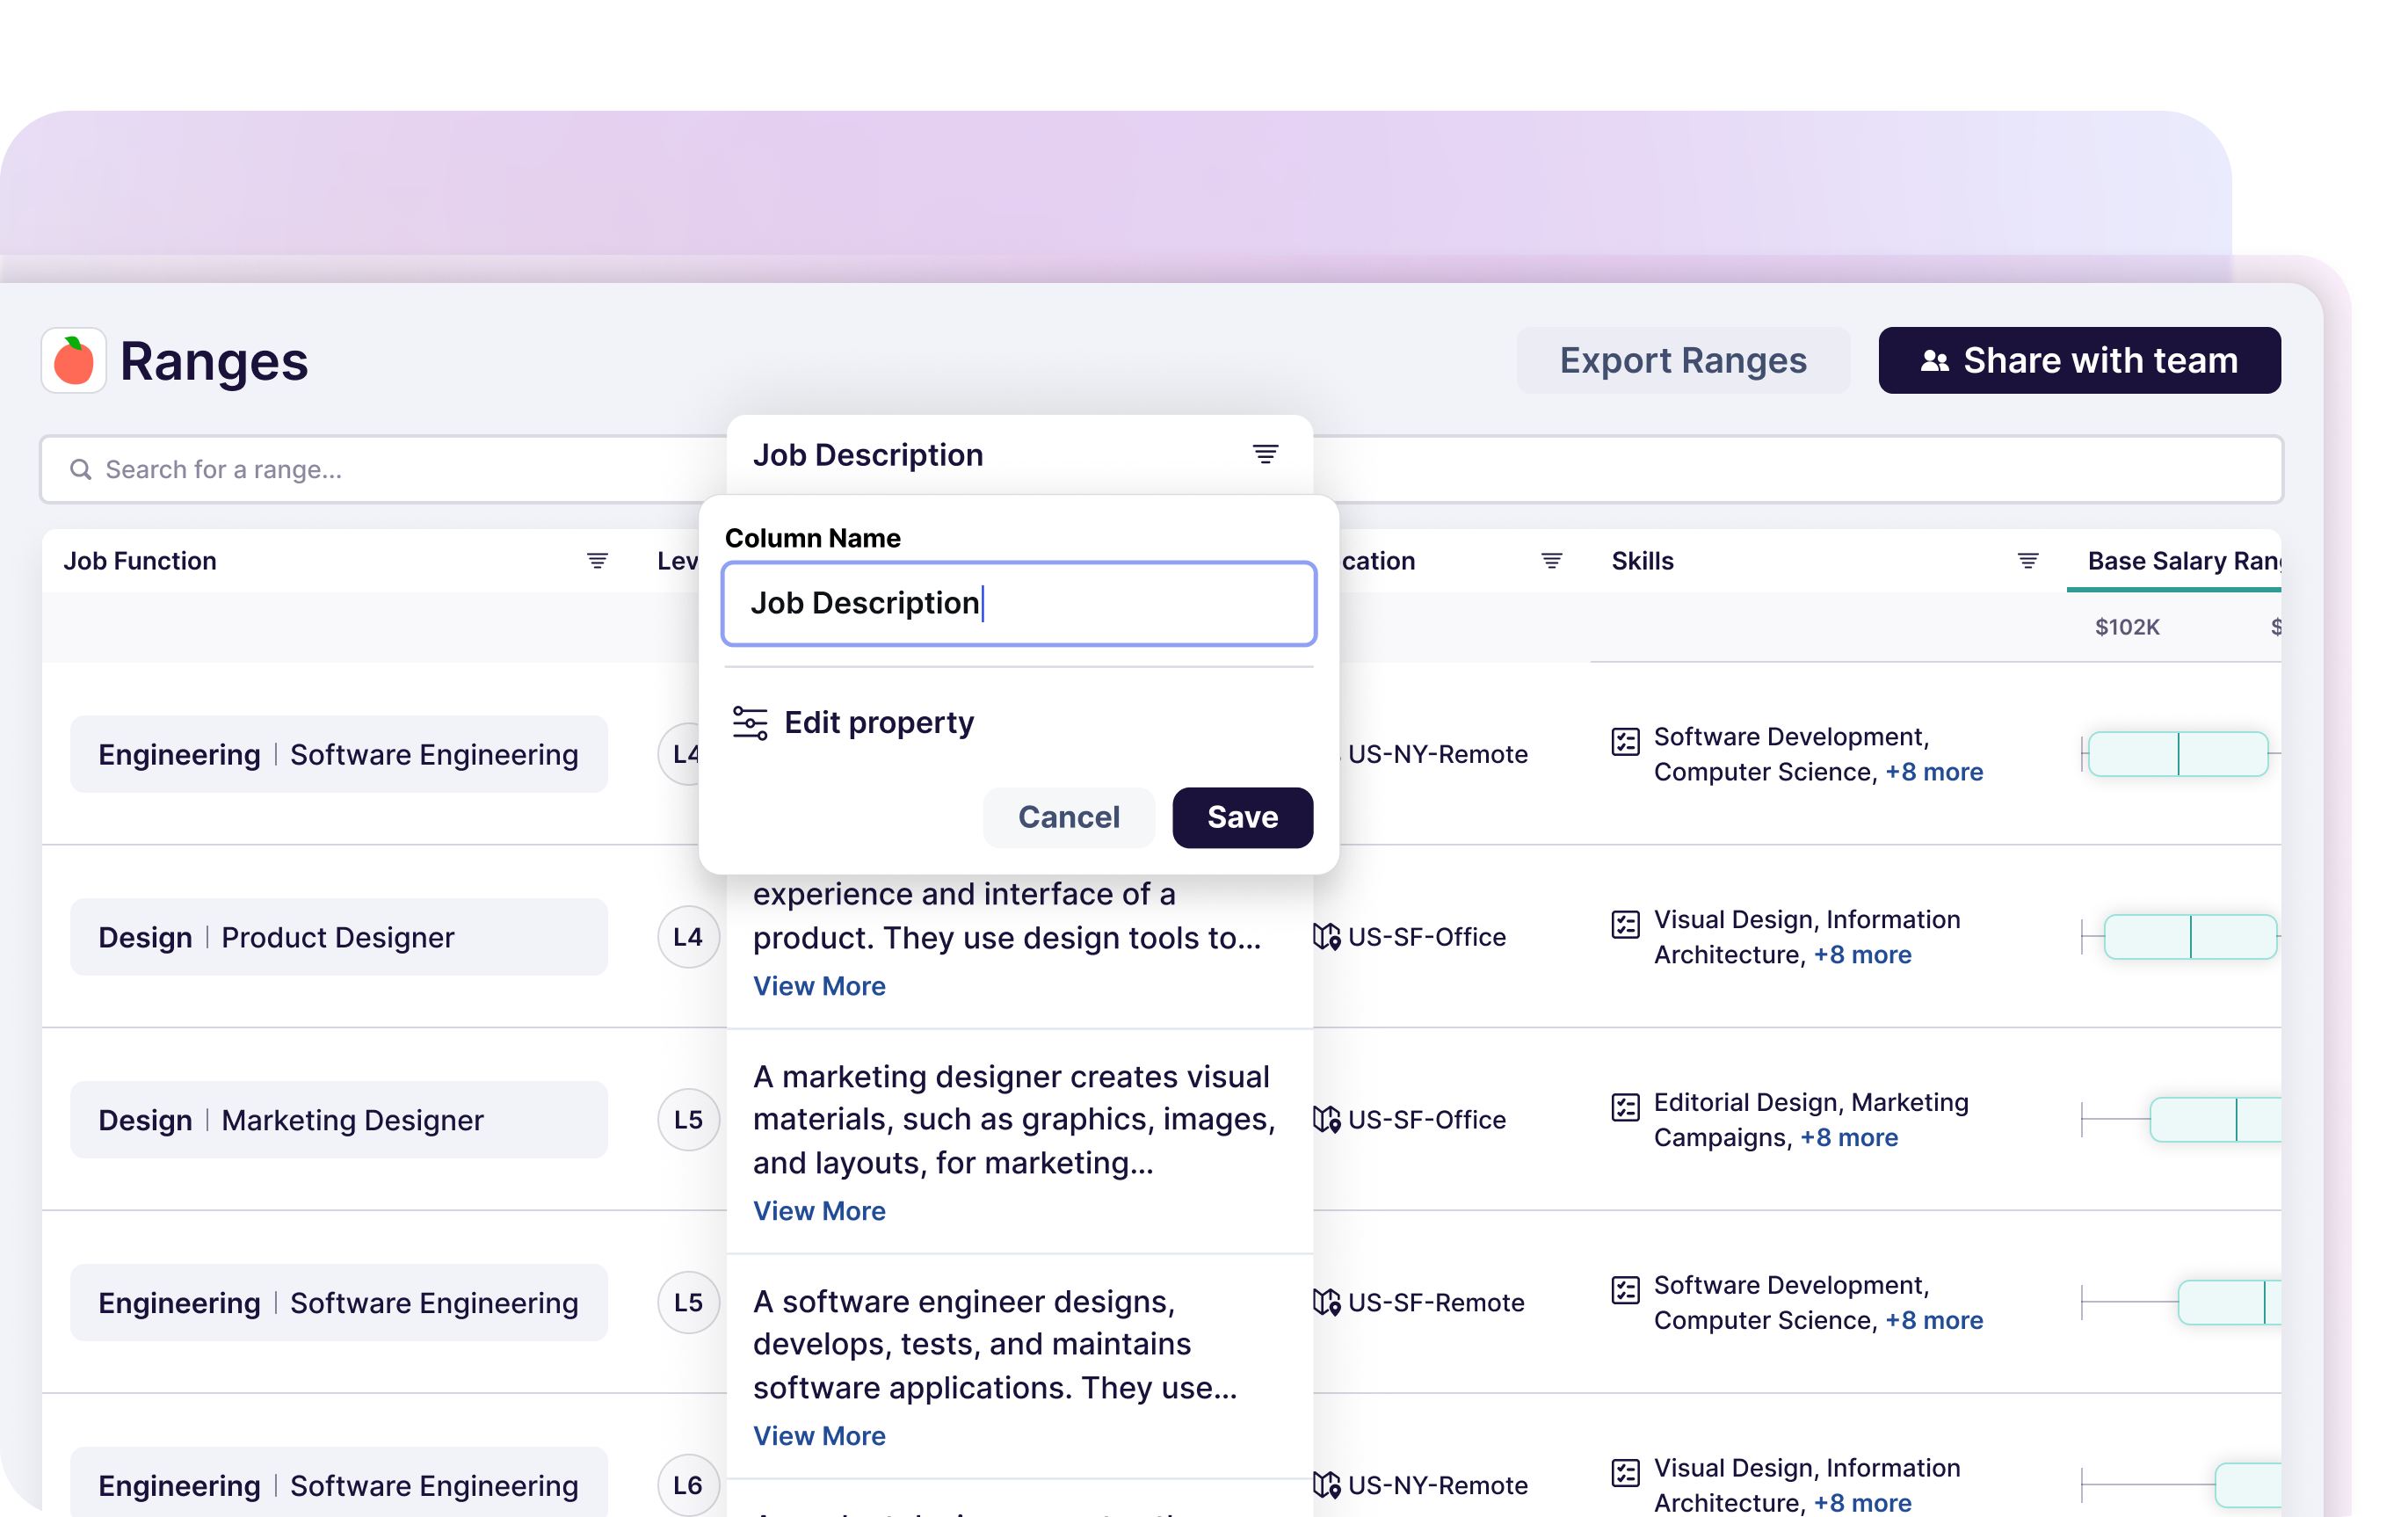2408x1517 pixels.
Task: Click the Share with team button
Action: tap(2078, 361)
